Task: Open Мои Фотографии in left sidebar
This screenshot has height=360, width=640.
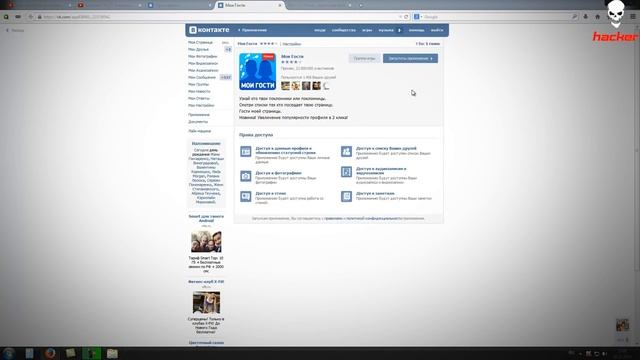Action: (x=202, y=56)
